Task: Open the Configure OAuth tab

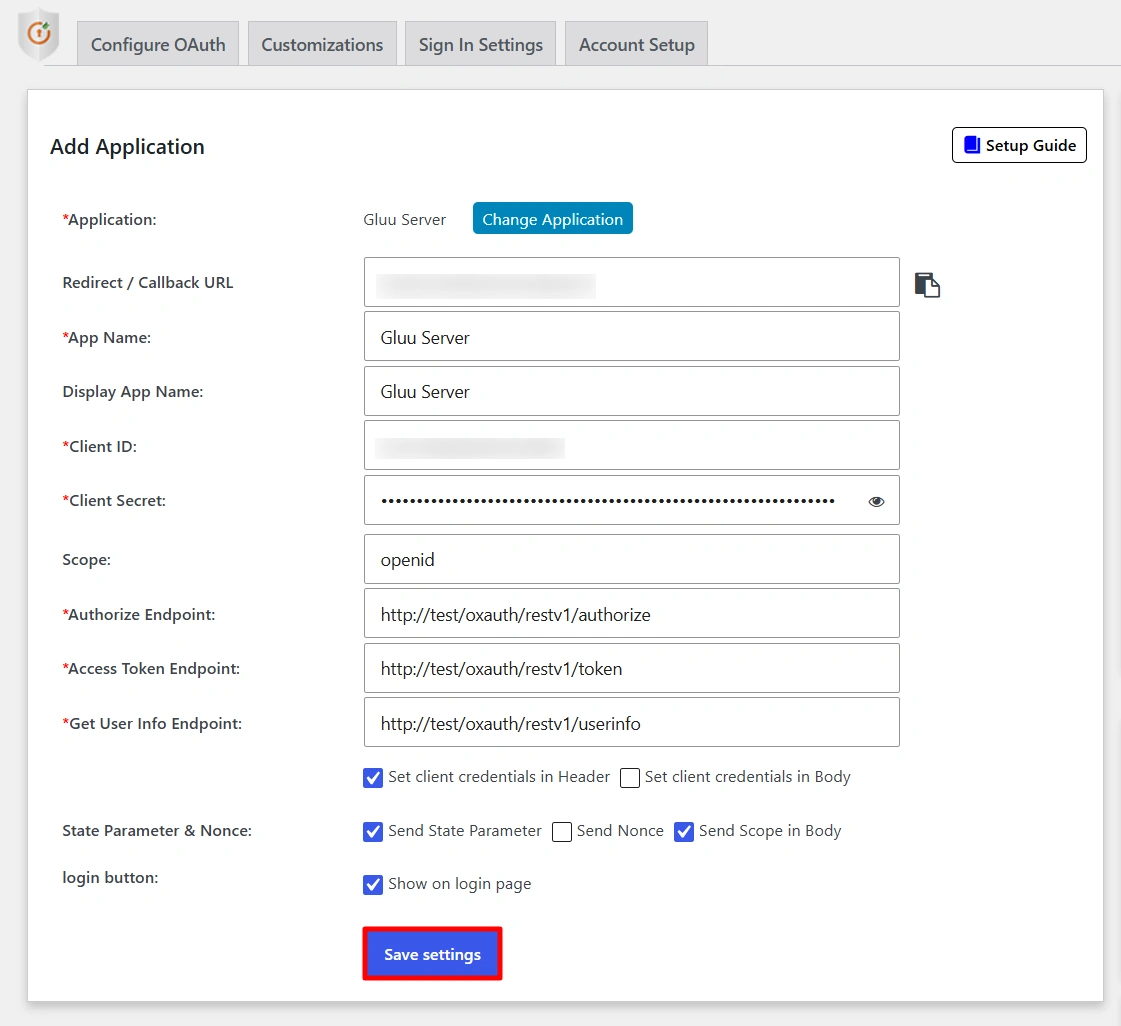Action: coord(158,44)
